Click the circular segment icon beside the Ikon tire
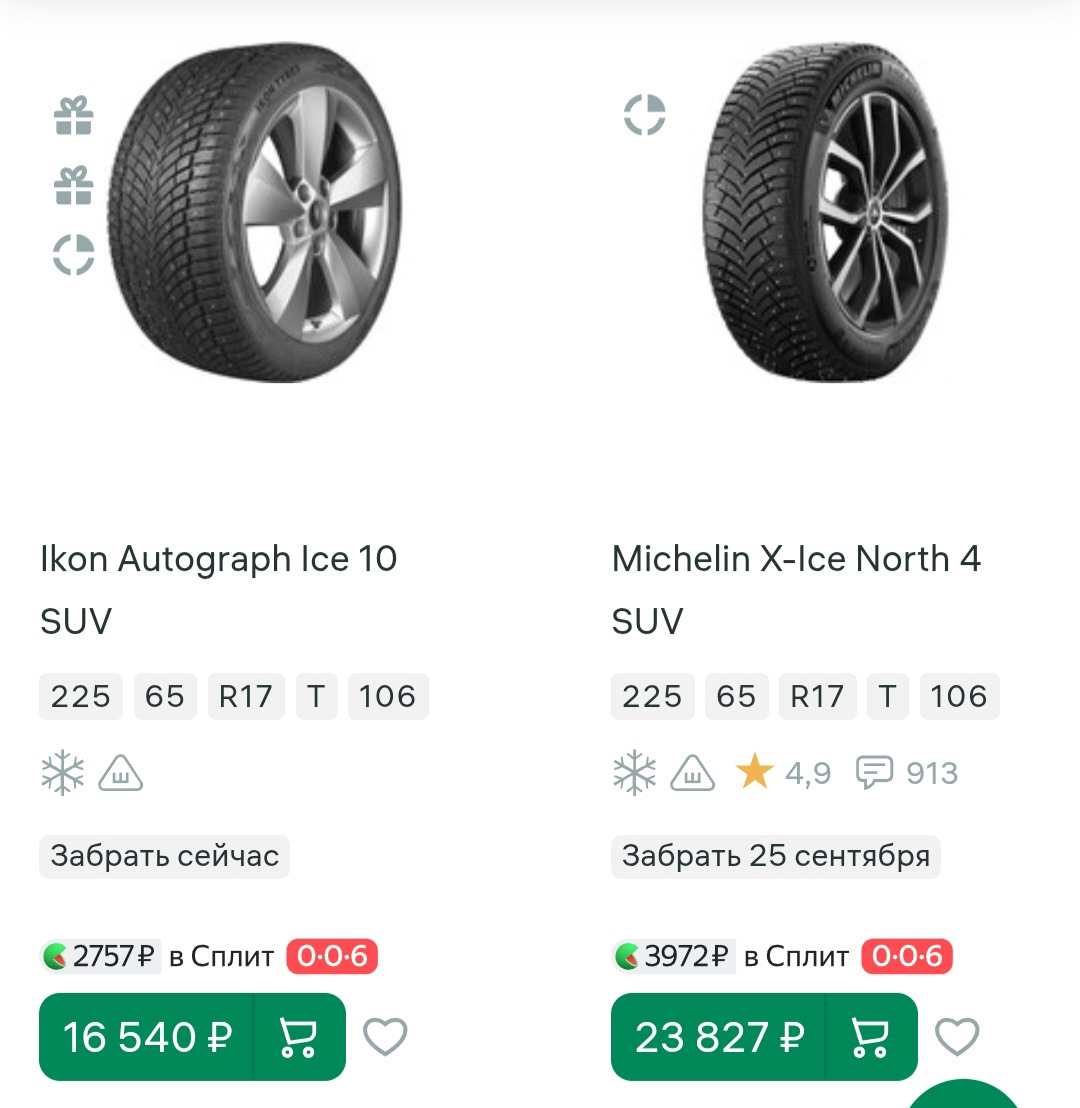This screenshot has height=1108, width=1080. (x=73, y=255)
